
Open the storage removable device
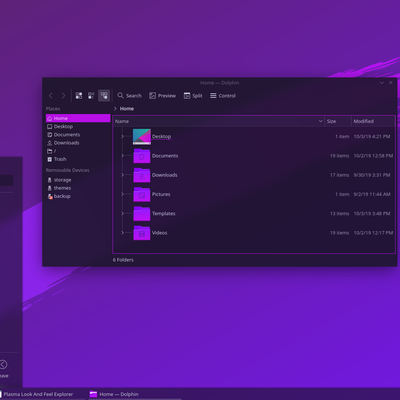[x=78, y=180]
